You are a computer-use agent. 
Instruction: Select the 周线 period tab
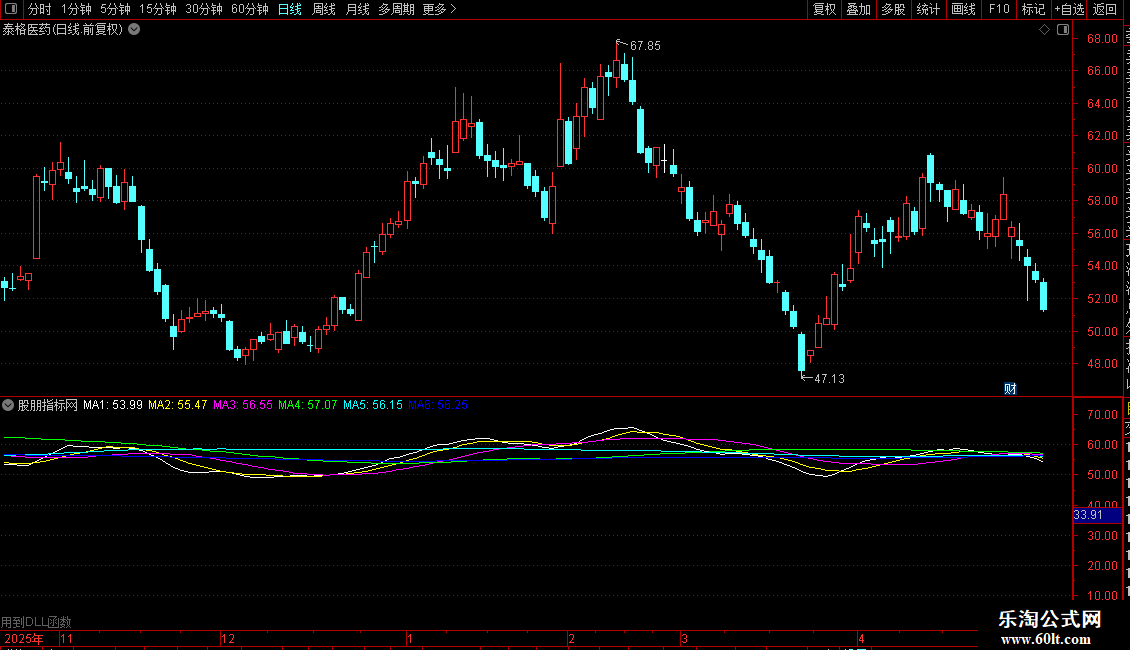pos(324,9)
